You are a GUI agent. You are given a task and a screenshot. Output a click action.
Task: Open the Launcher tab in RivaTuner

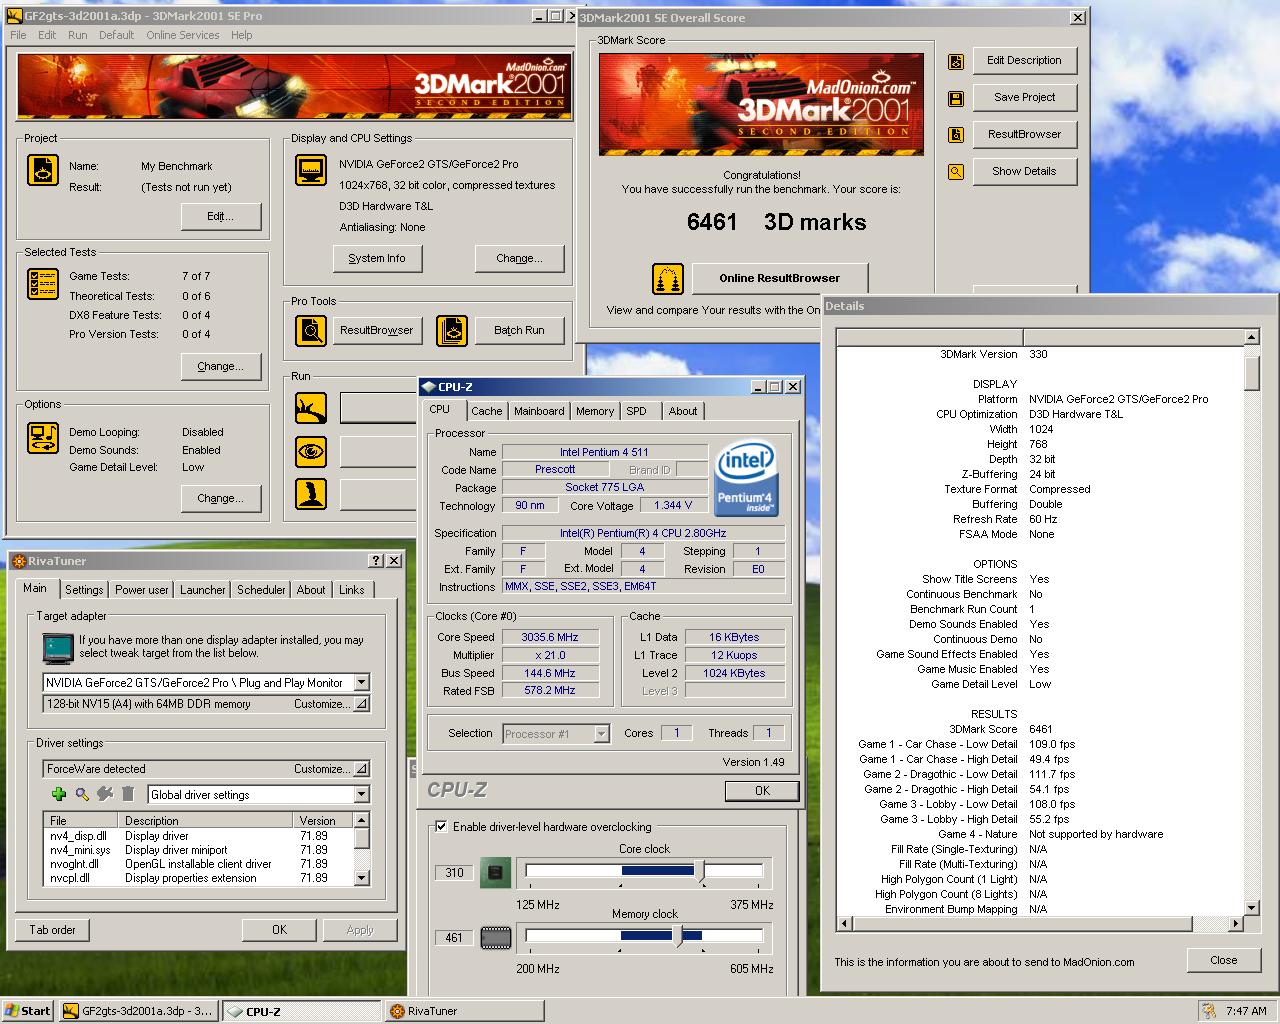pos(203,590)
